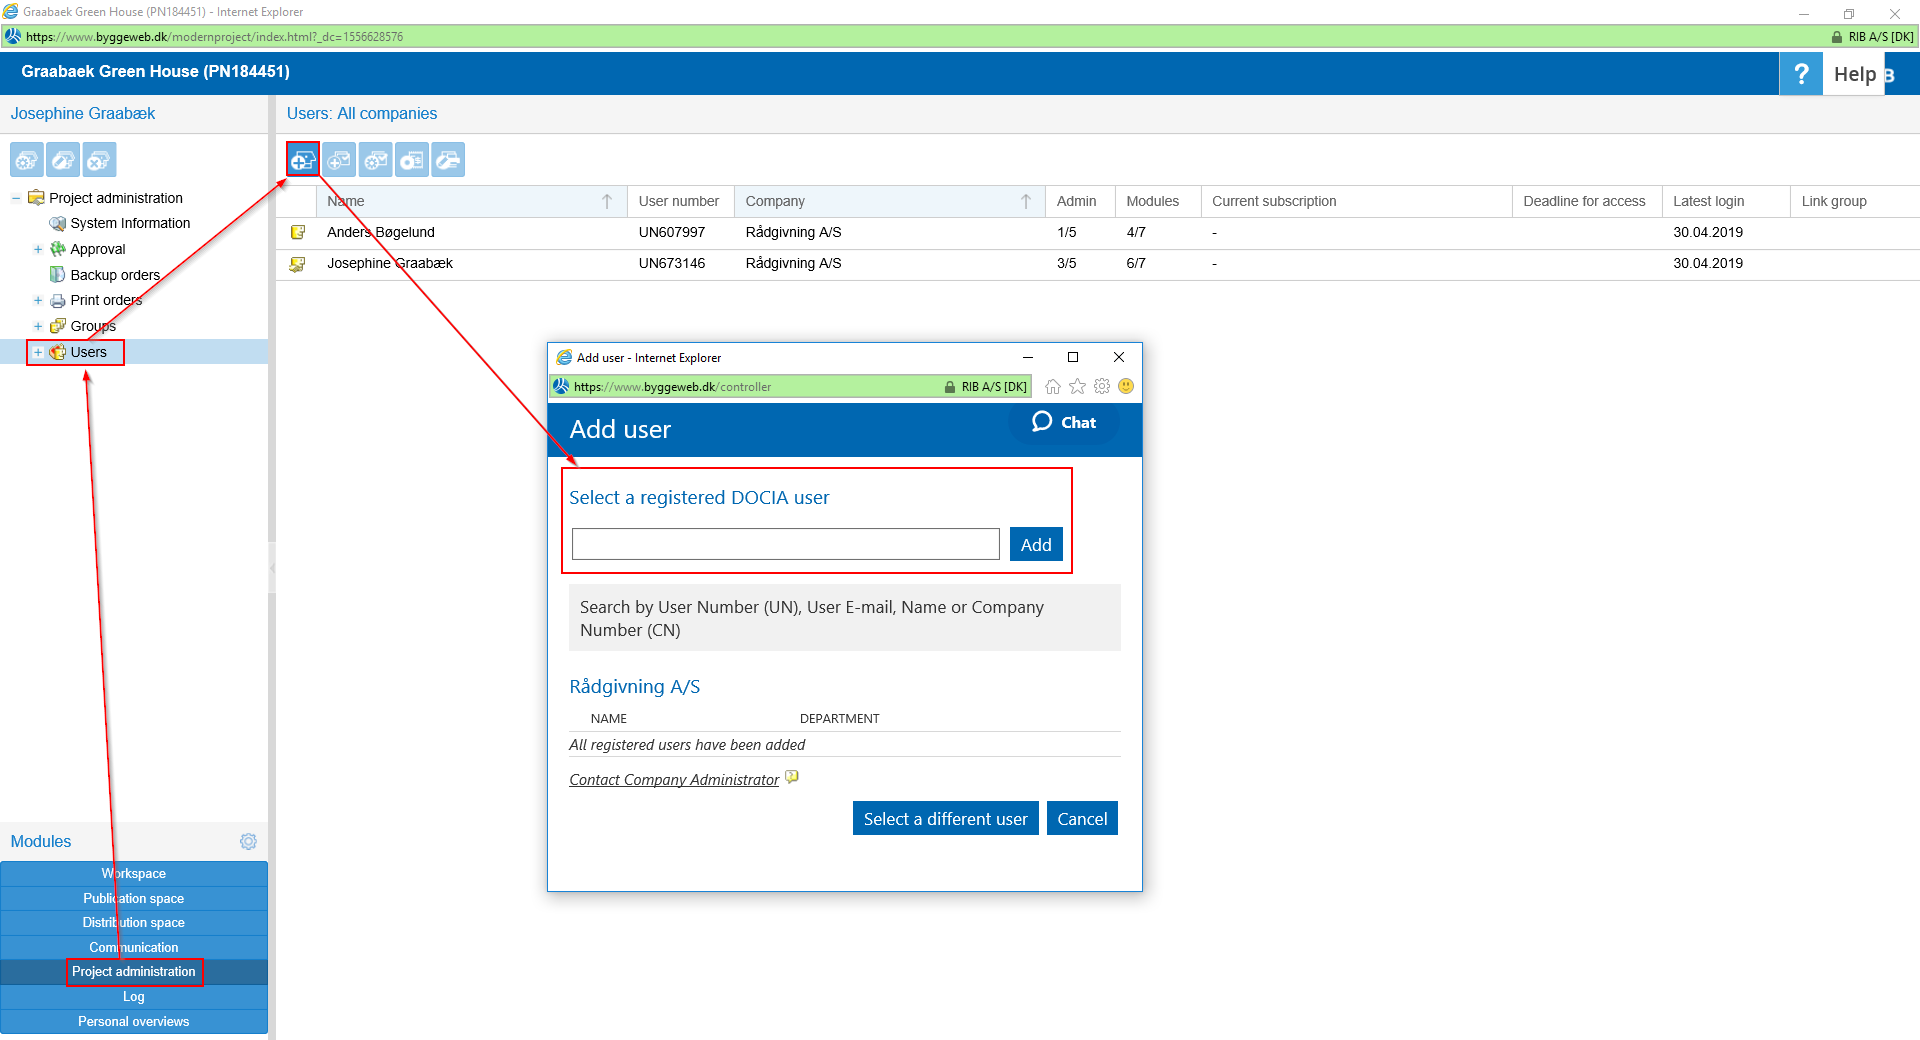The width and height of the screenshot is (1920, 1040).
Task: Open the Workspace module
Action: [x=134, y=874]
